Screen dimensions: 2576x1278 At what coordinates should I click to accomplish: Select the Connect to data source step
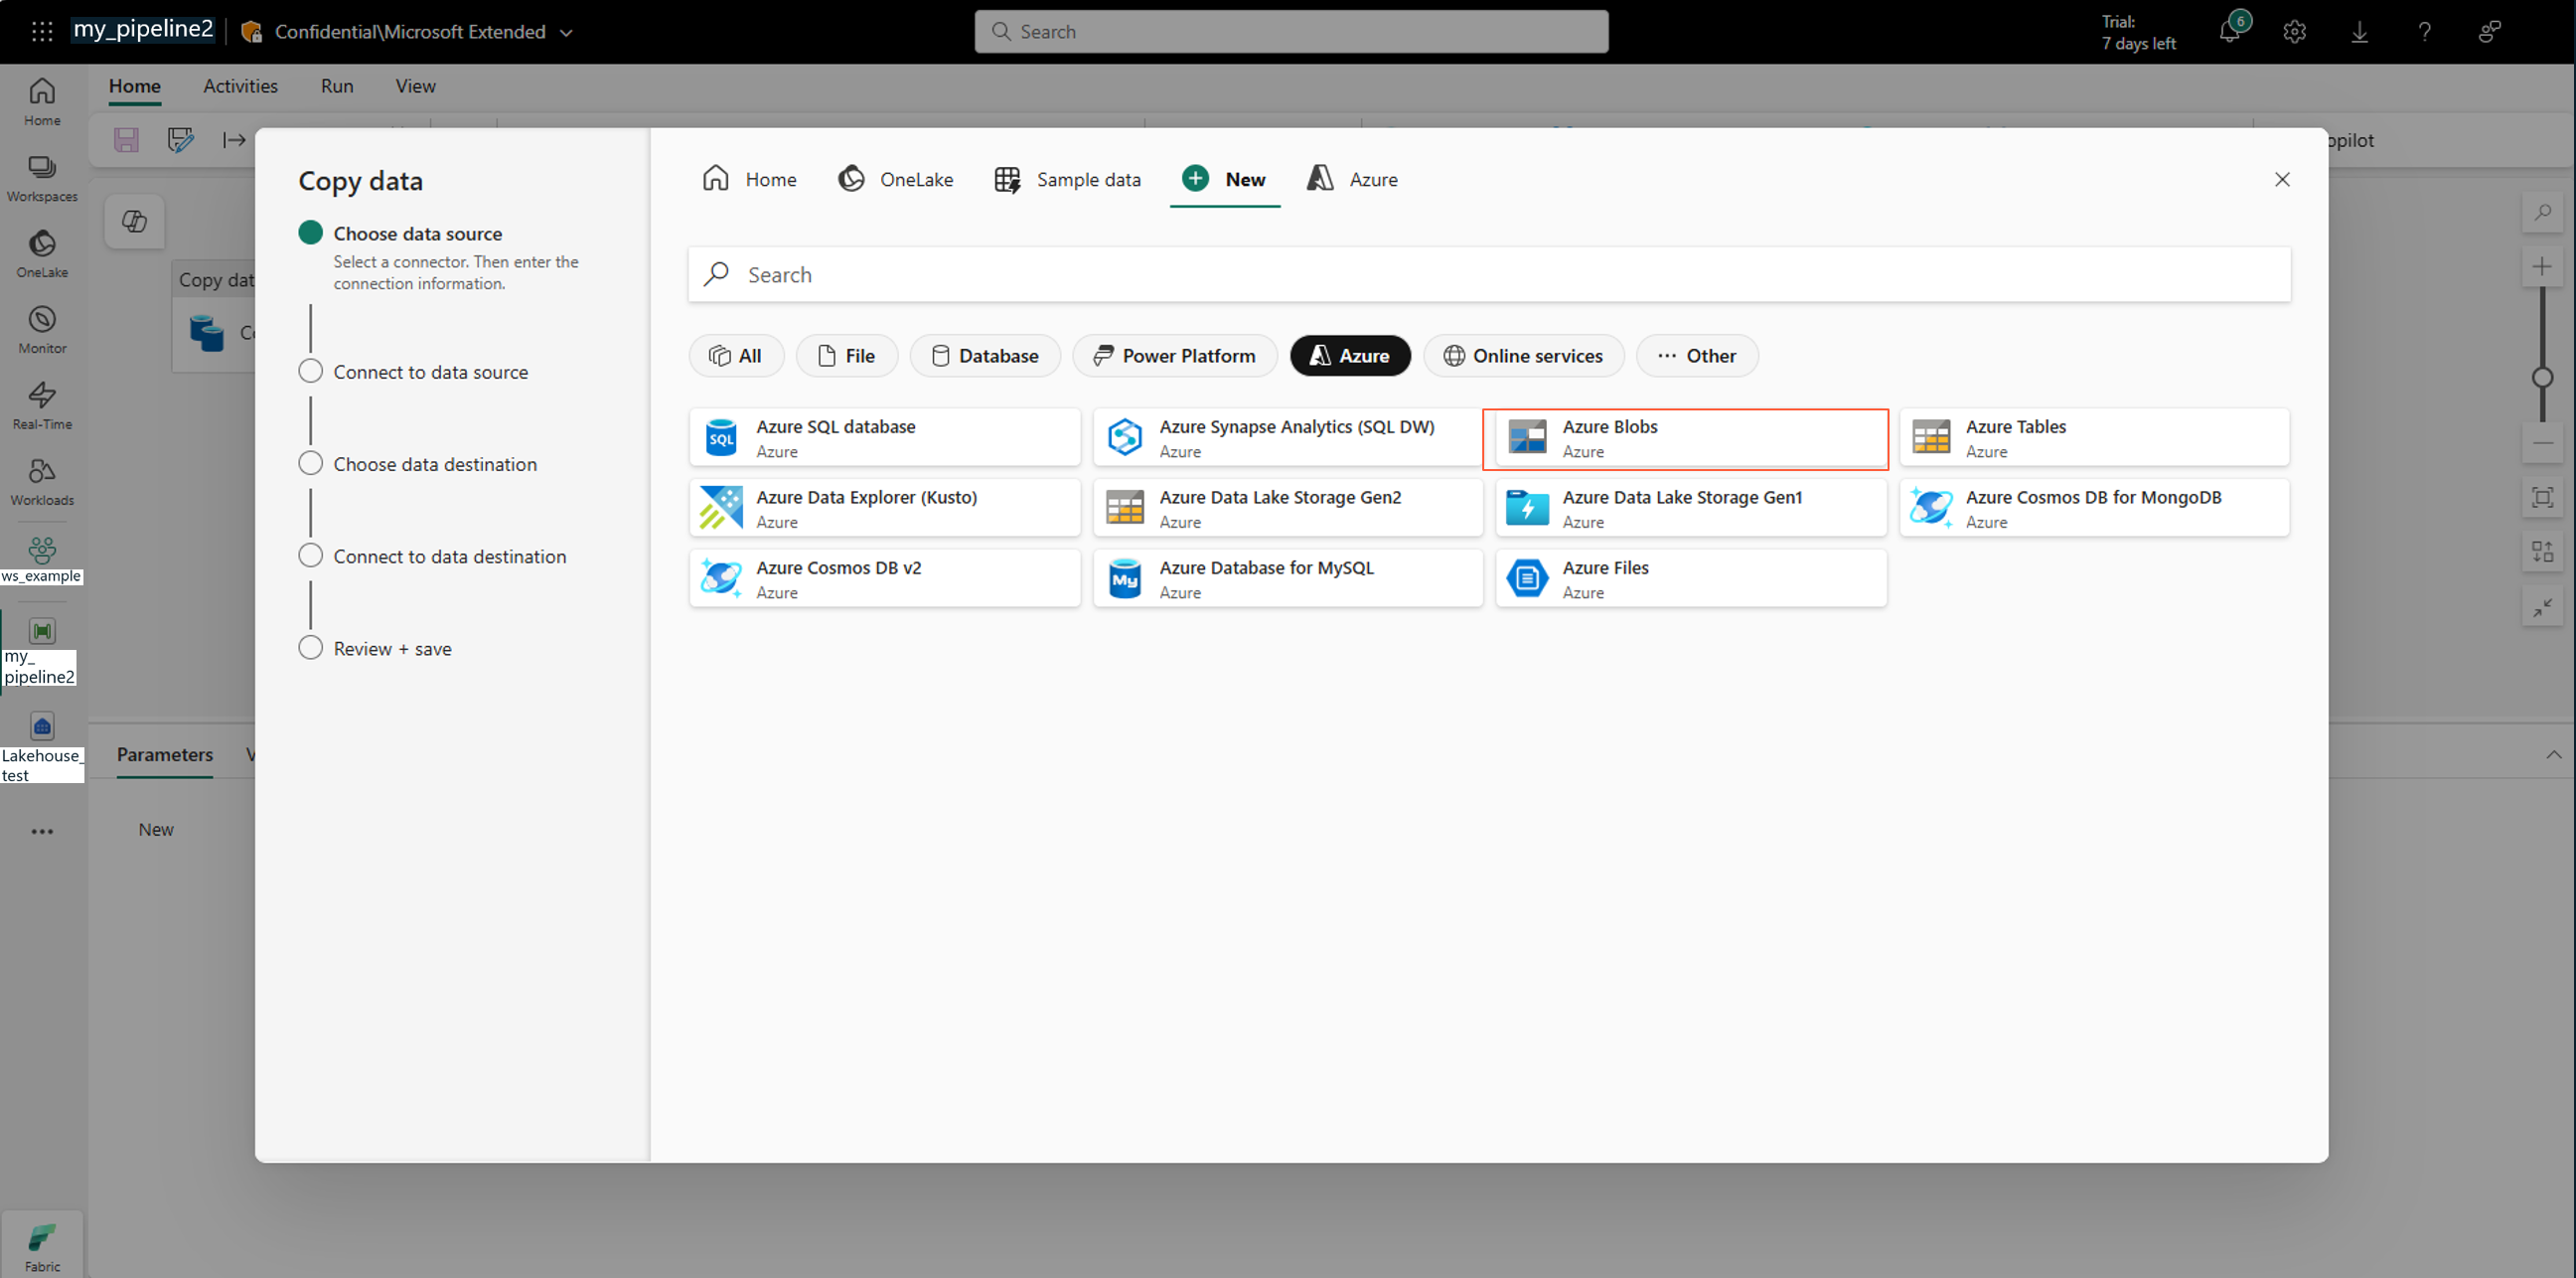[430, 372]
